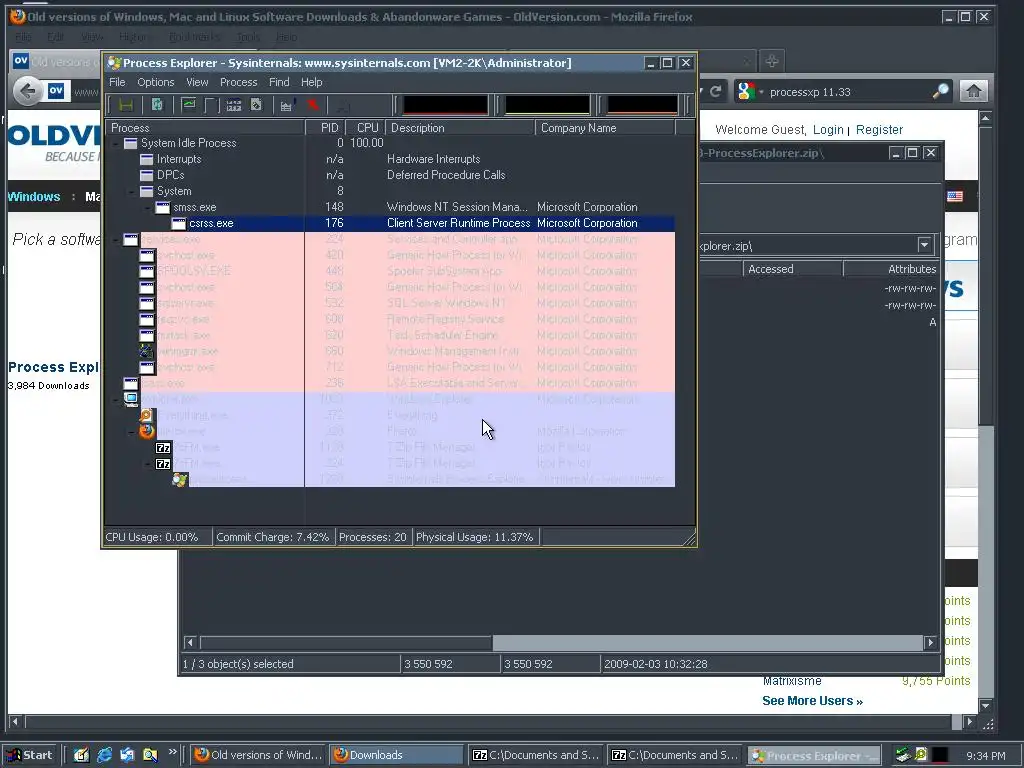Click the Commit Charge status bar entry
Viewport: 1024px width, 768px height.
272,537
